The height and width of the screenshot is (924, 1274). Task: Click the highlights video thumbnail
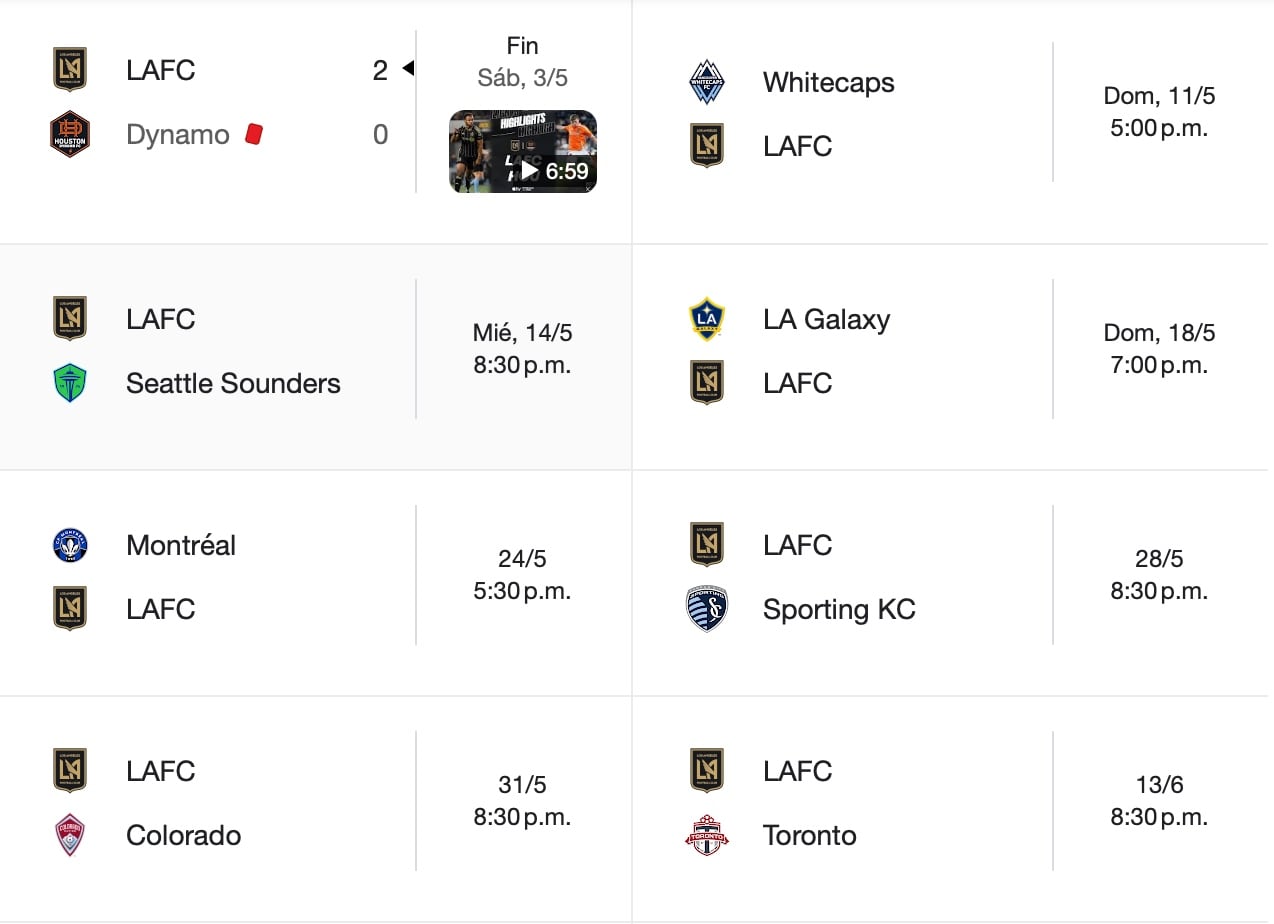pos(523,152)
